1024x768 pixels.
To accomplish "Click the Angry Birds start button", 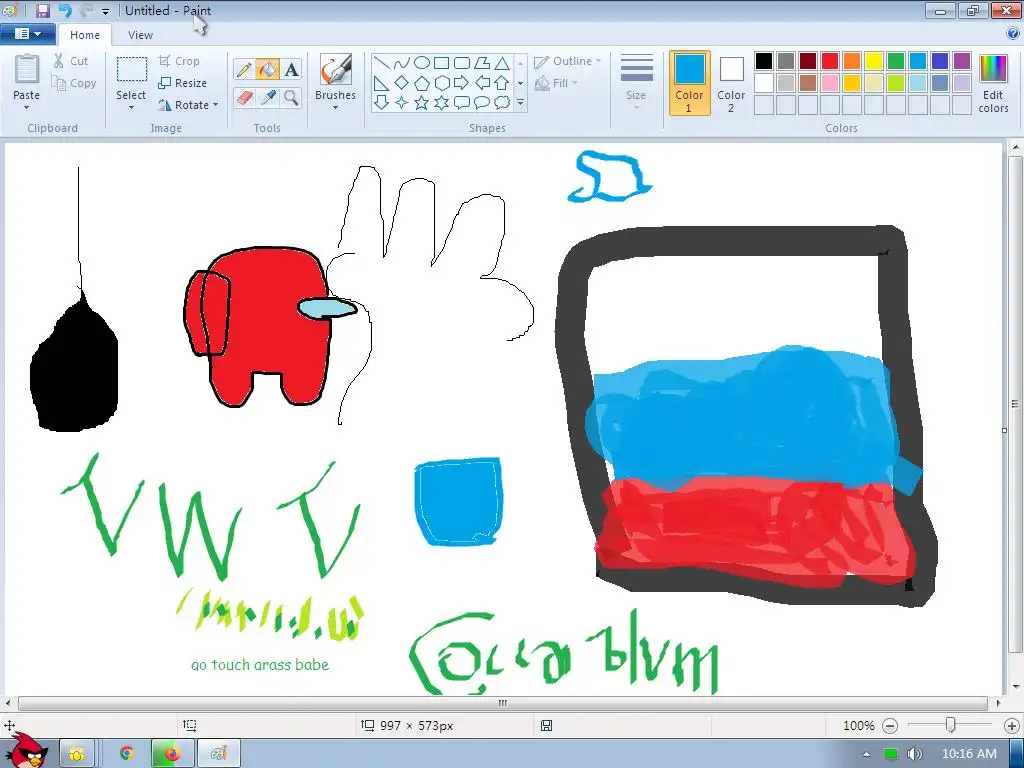I will (25, 751).
